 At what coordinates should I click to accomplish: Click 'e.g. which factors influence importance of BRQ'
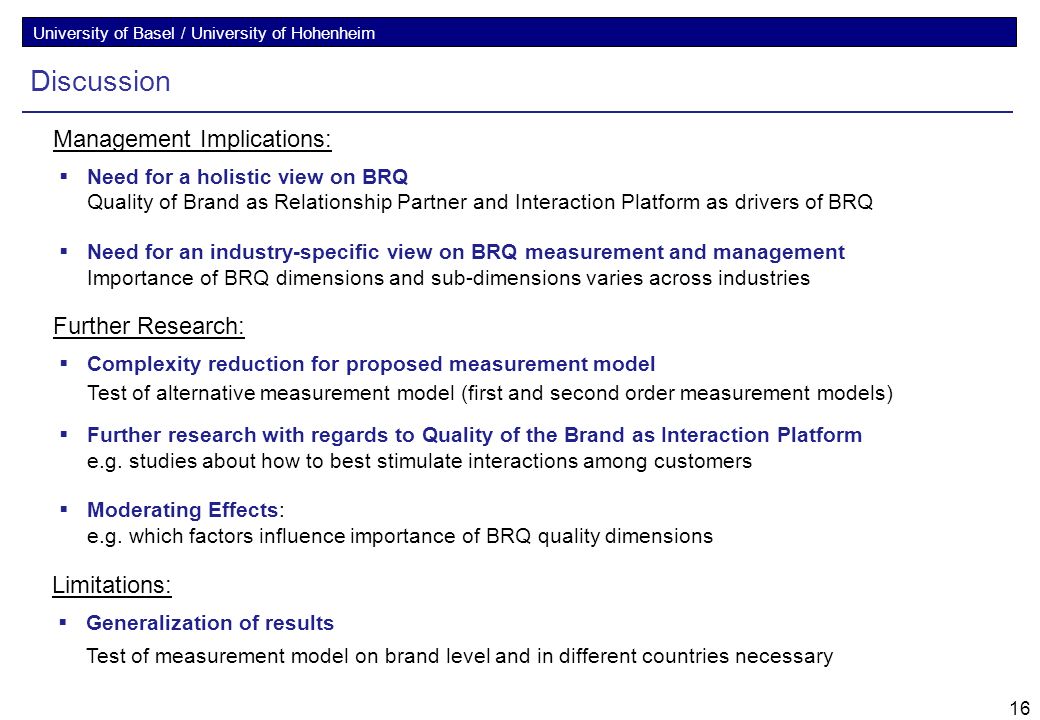pyautogui.click(x=400, y=536)
